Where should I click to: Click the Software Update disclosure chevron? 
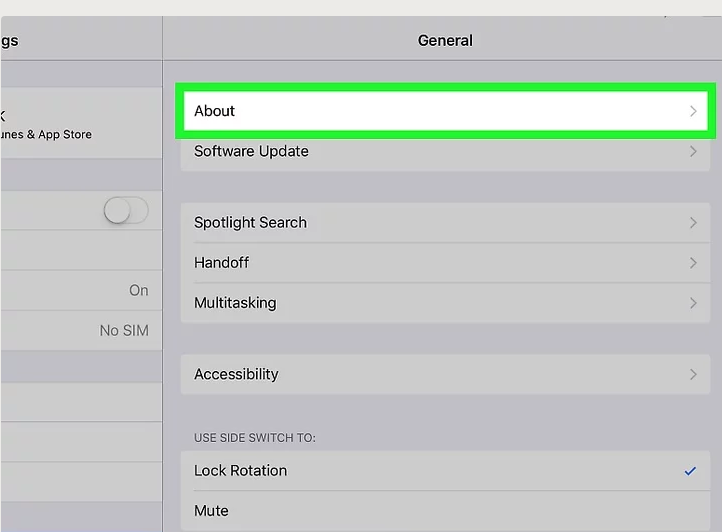coord(693,152)
